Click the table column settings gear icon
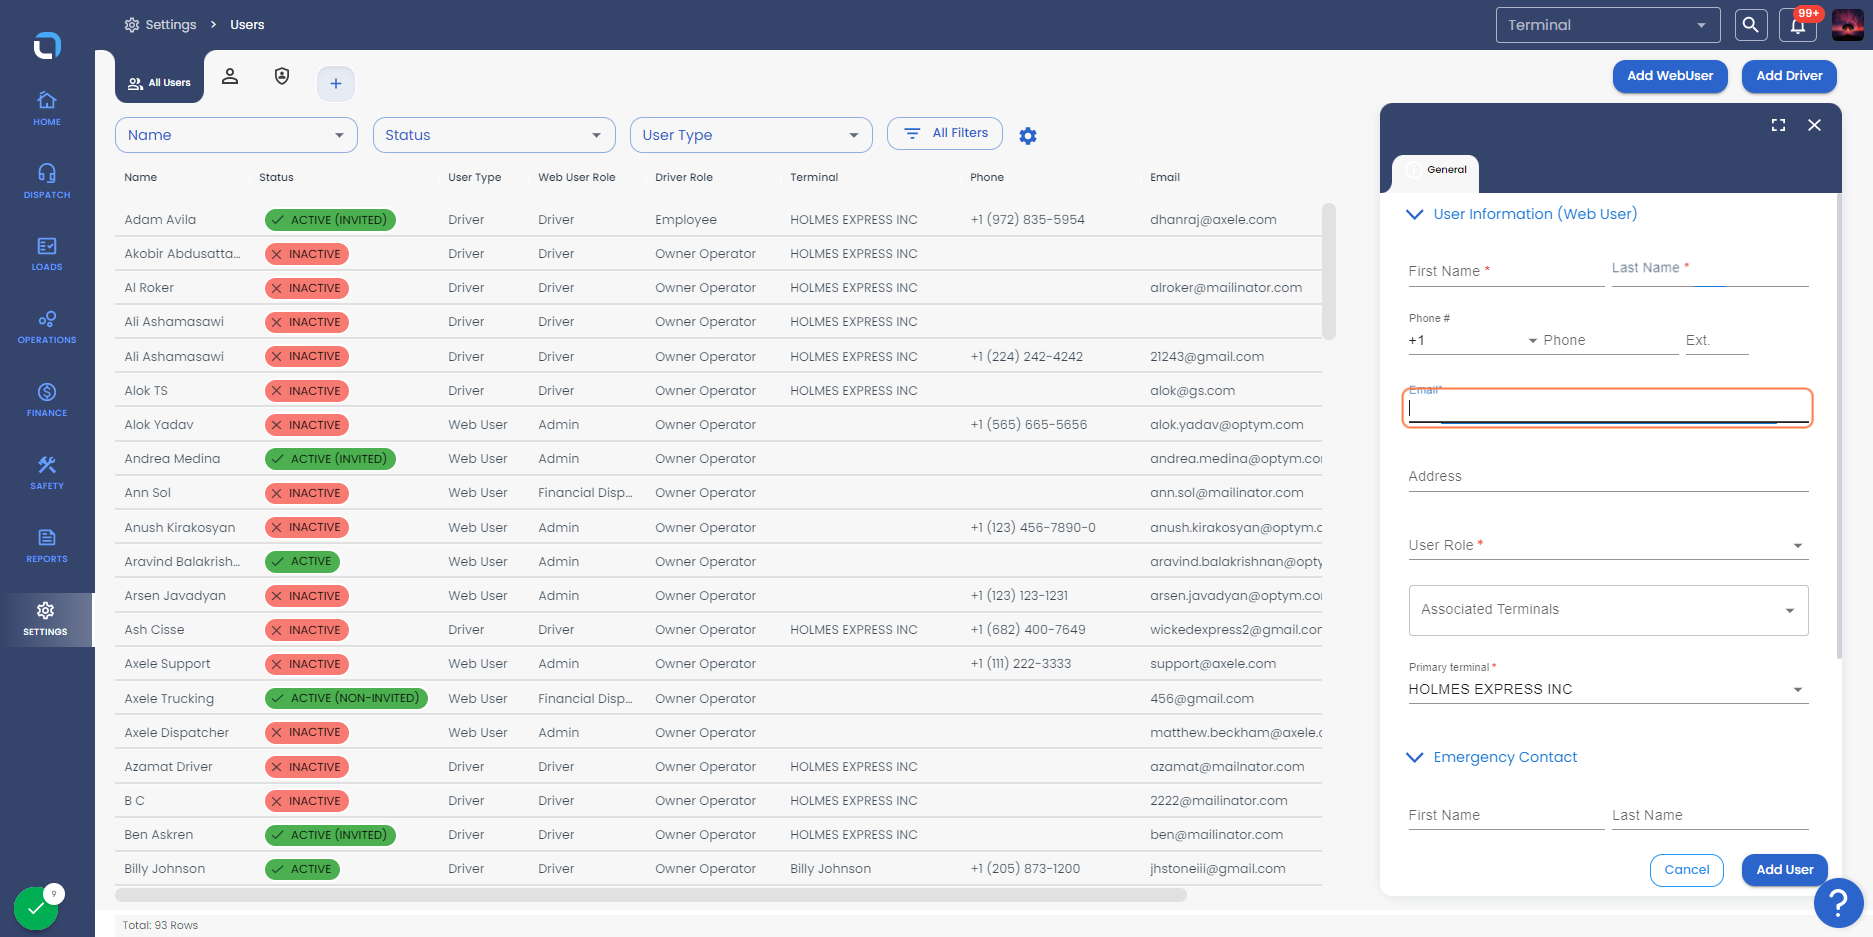 pos(1028,136)
